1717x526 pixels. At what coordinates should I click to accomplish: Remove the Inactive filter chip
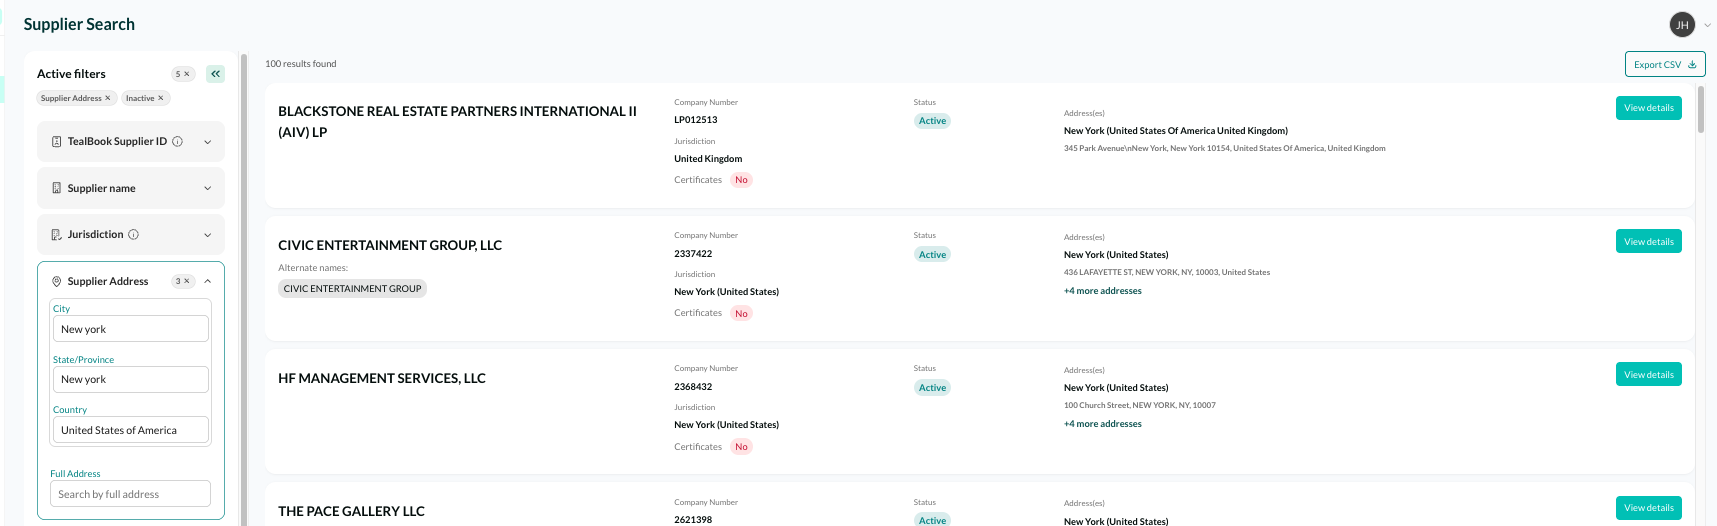pyautogui.click(x=161, y=98)
